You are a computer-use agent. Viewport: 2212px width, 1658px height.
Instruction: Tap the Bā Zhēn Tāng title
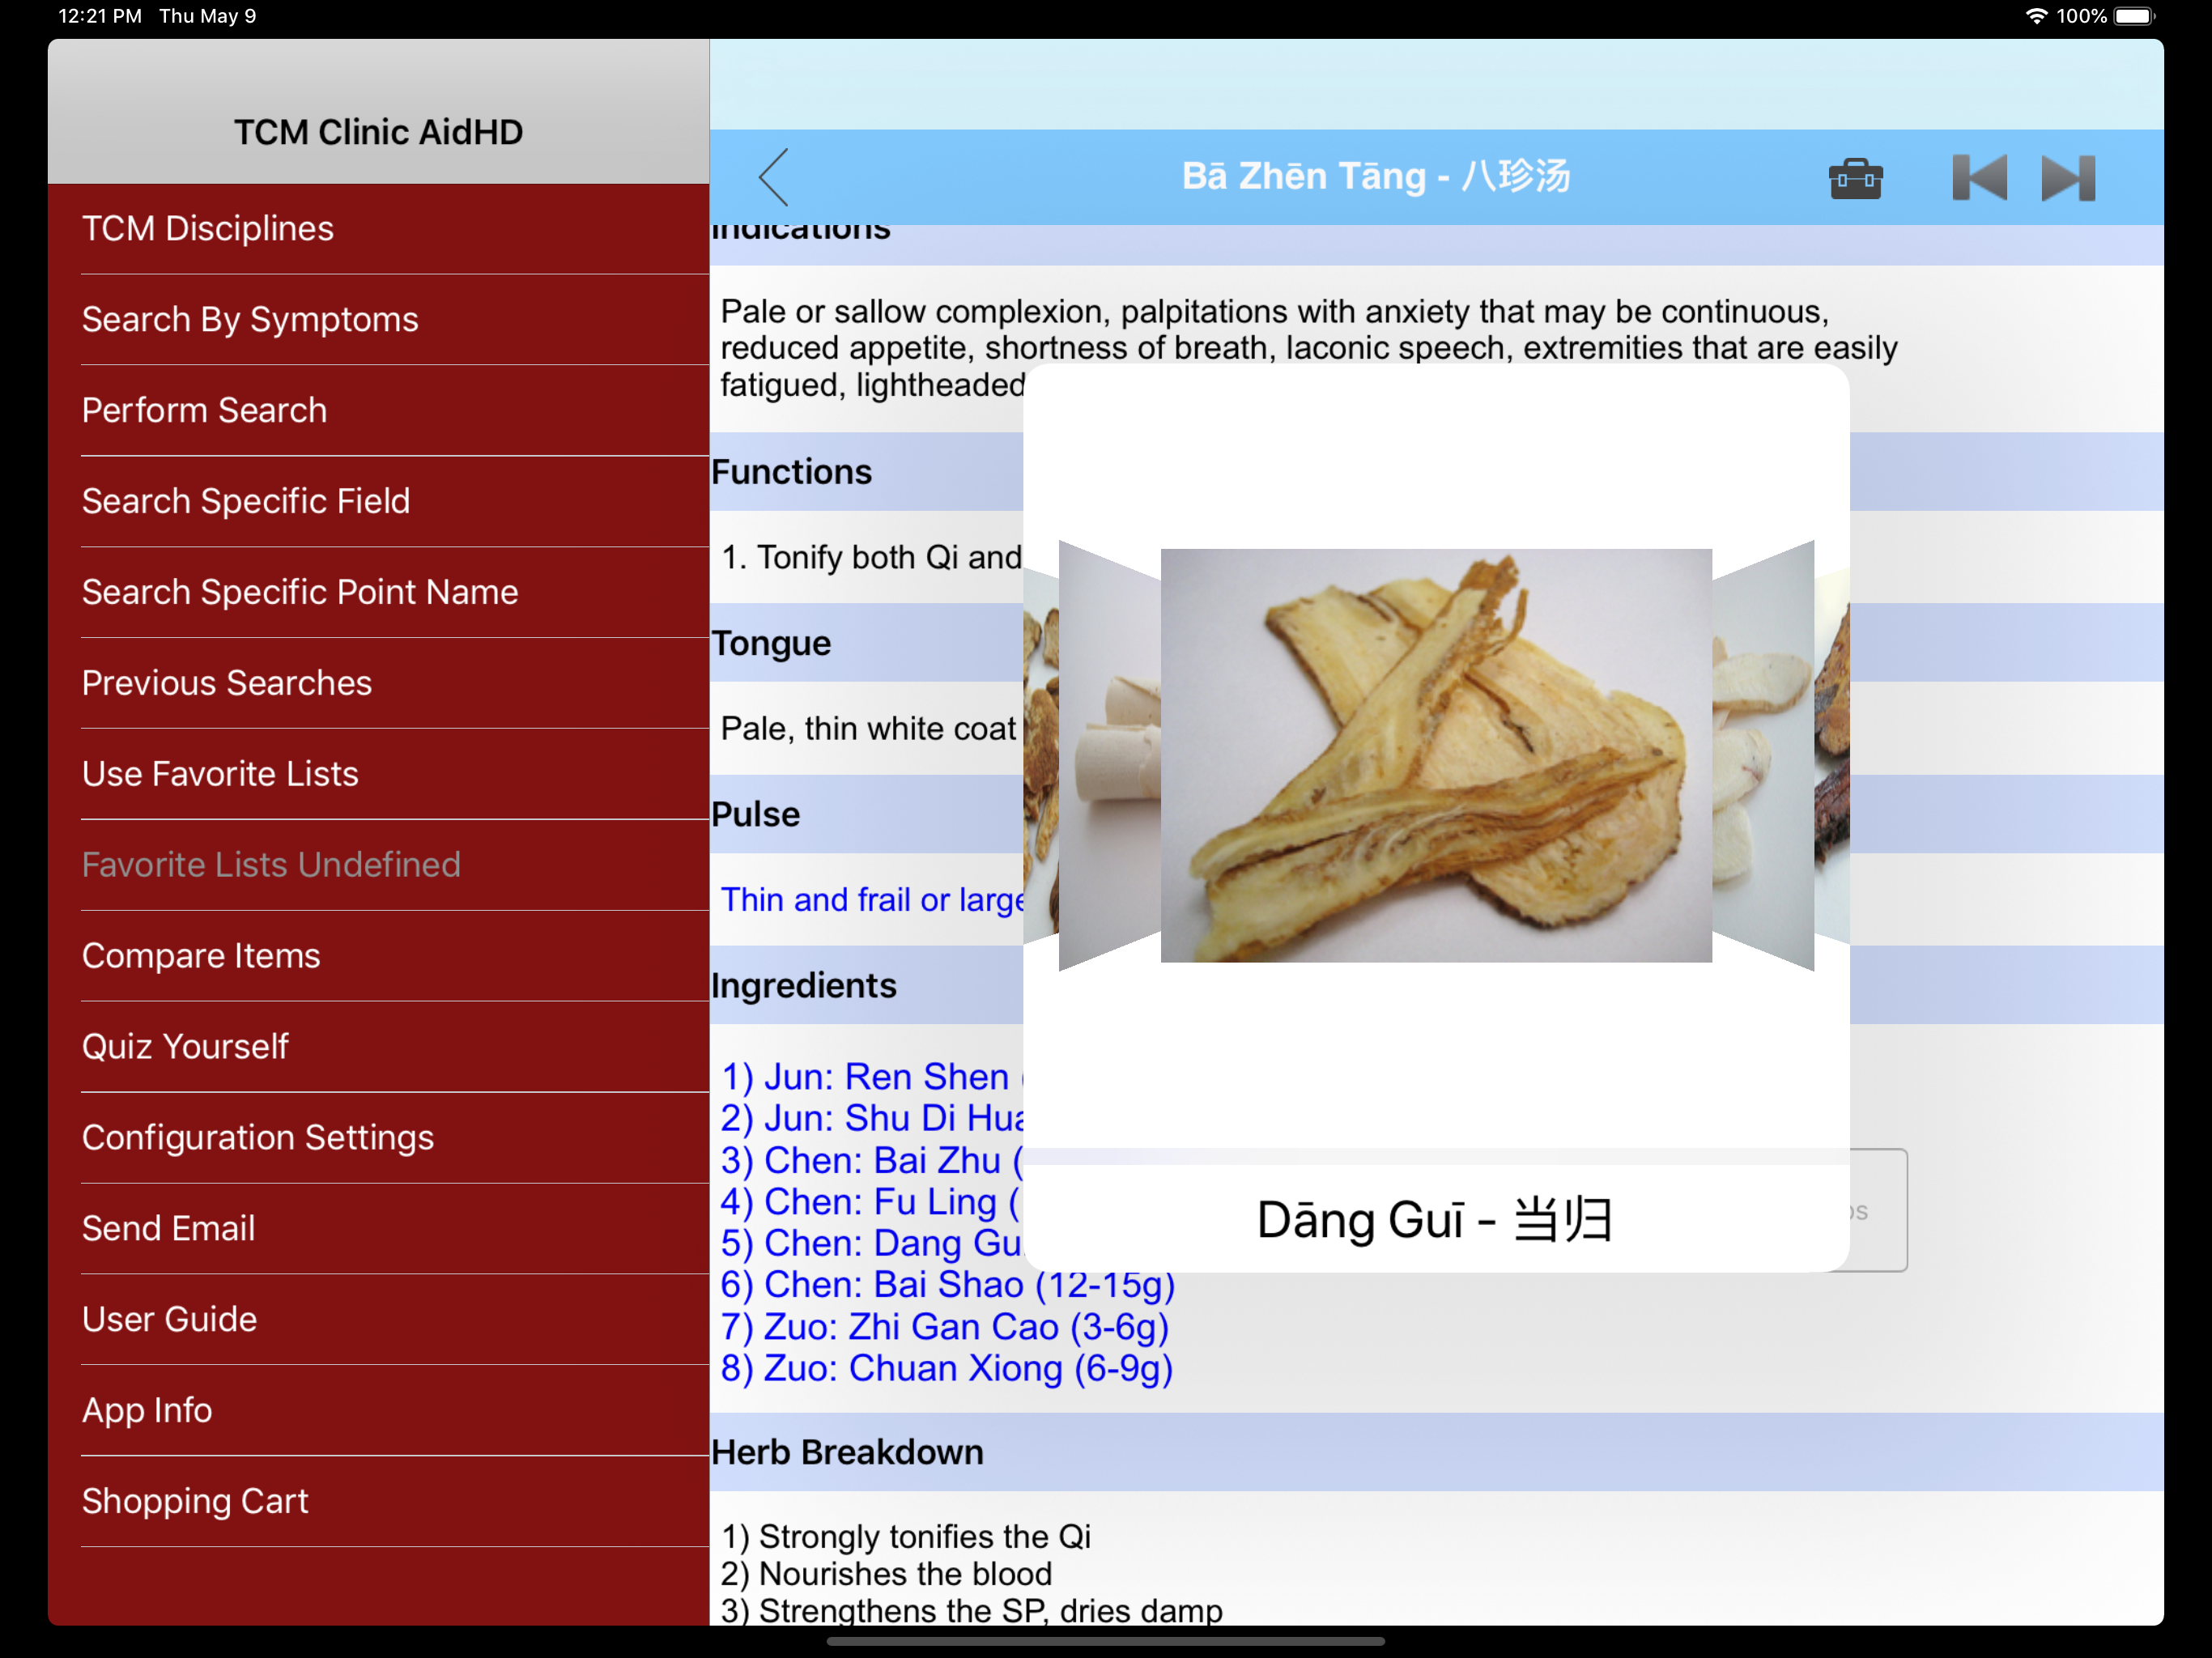click(x=1376, y=177)
